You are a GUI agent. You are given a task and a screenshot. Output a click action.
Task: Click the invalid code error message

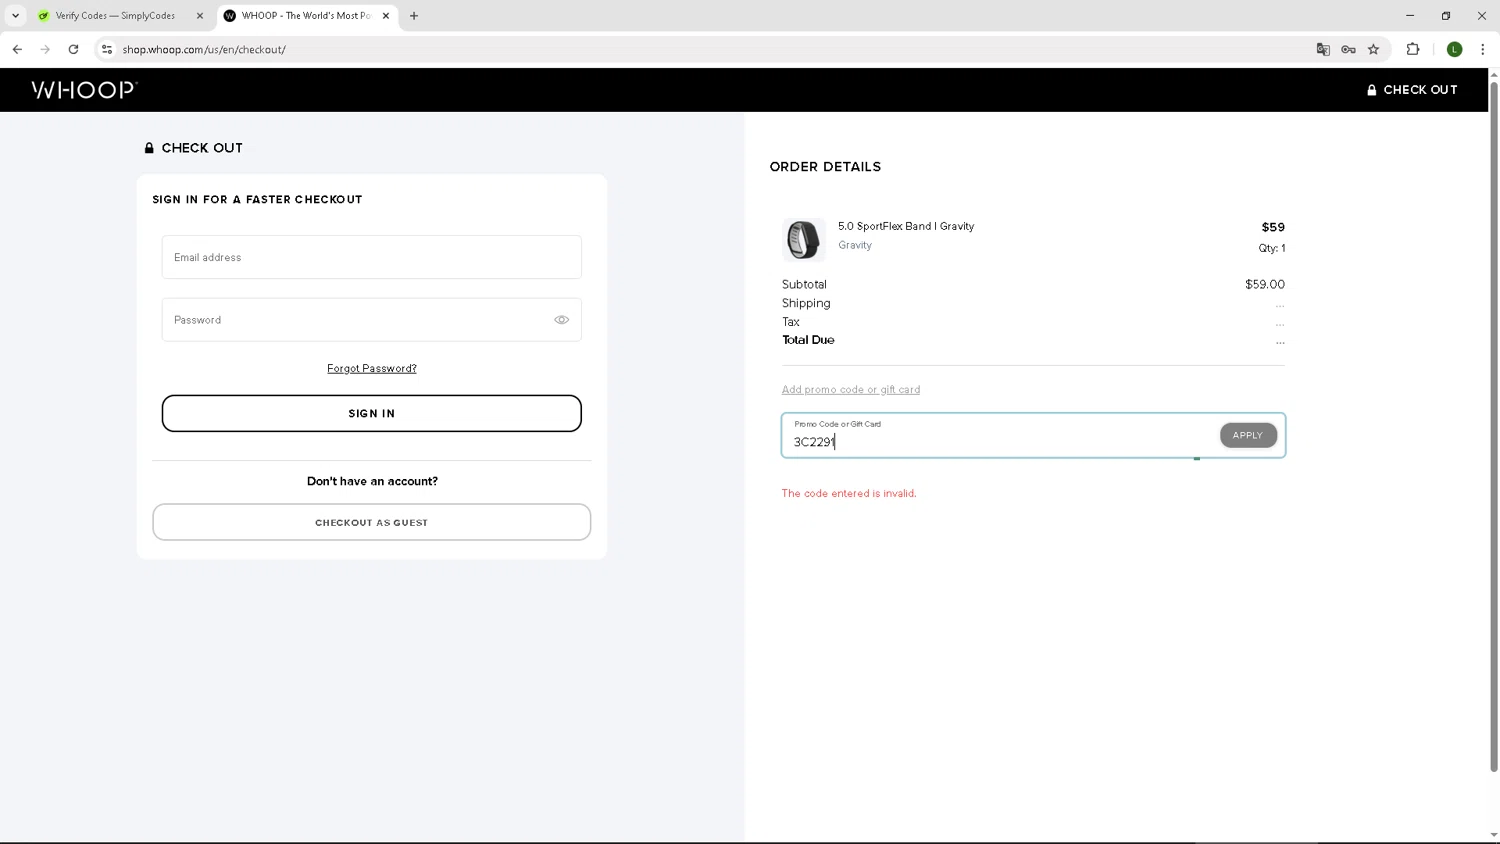coord(849,493)
